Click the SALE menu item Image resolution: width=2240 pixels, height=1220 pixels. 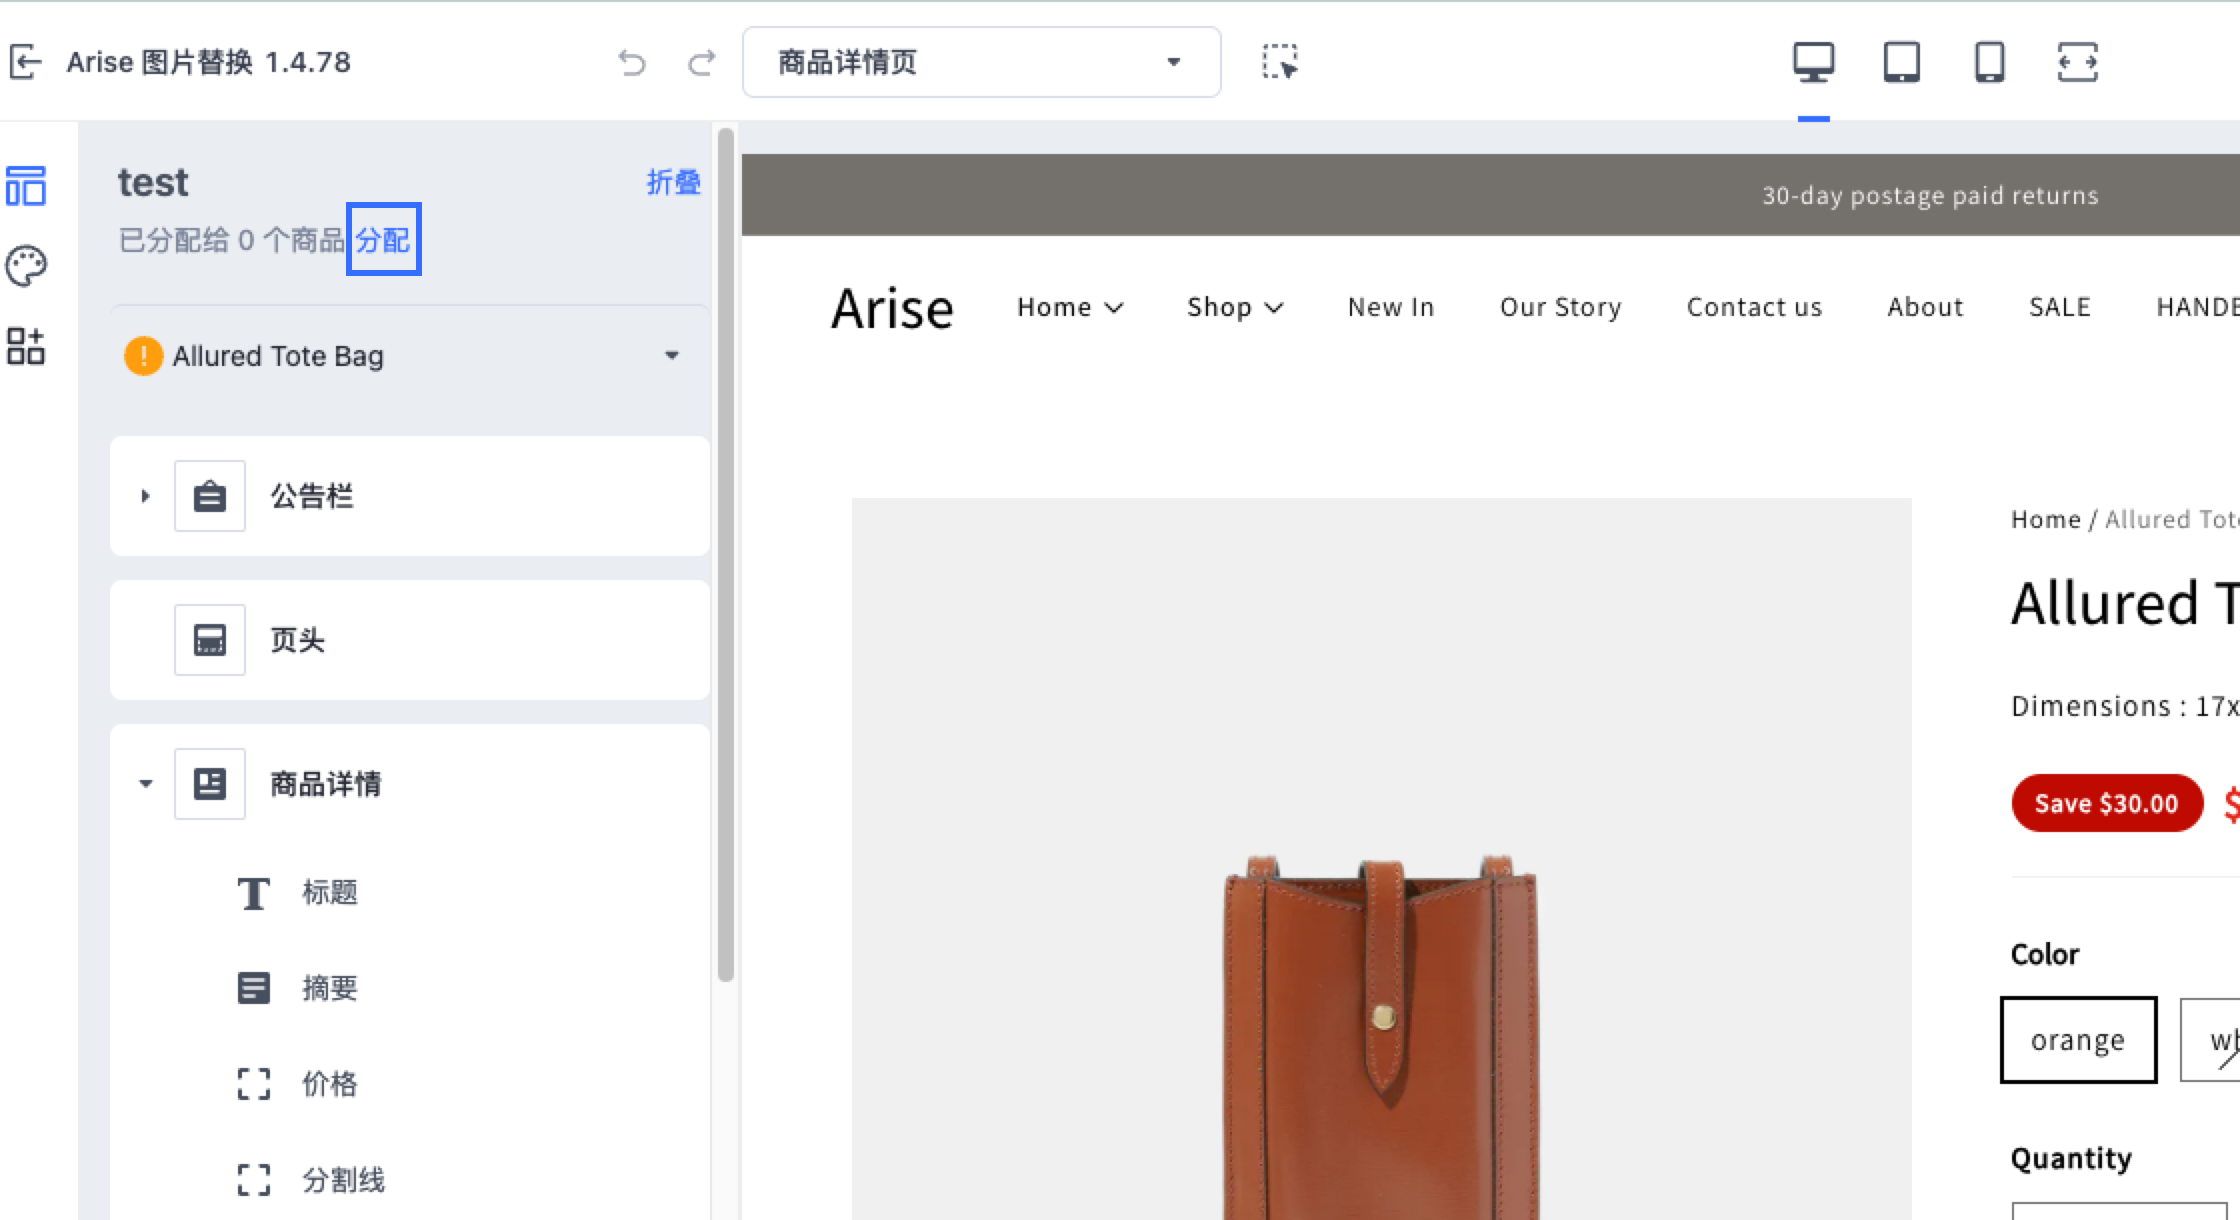click(2060, 307)
